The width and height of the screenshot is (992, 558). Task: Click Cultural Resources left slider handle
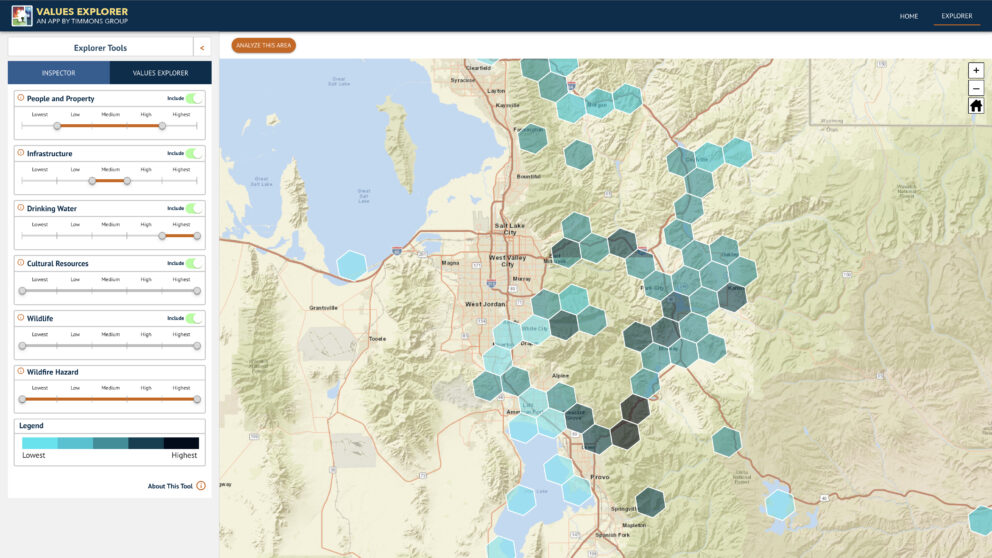(22, 291)
